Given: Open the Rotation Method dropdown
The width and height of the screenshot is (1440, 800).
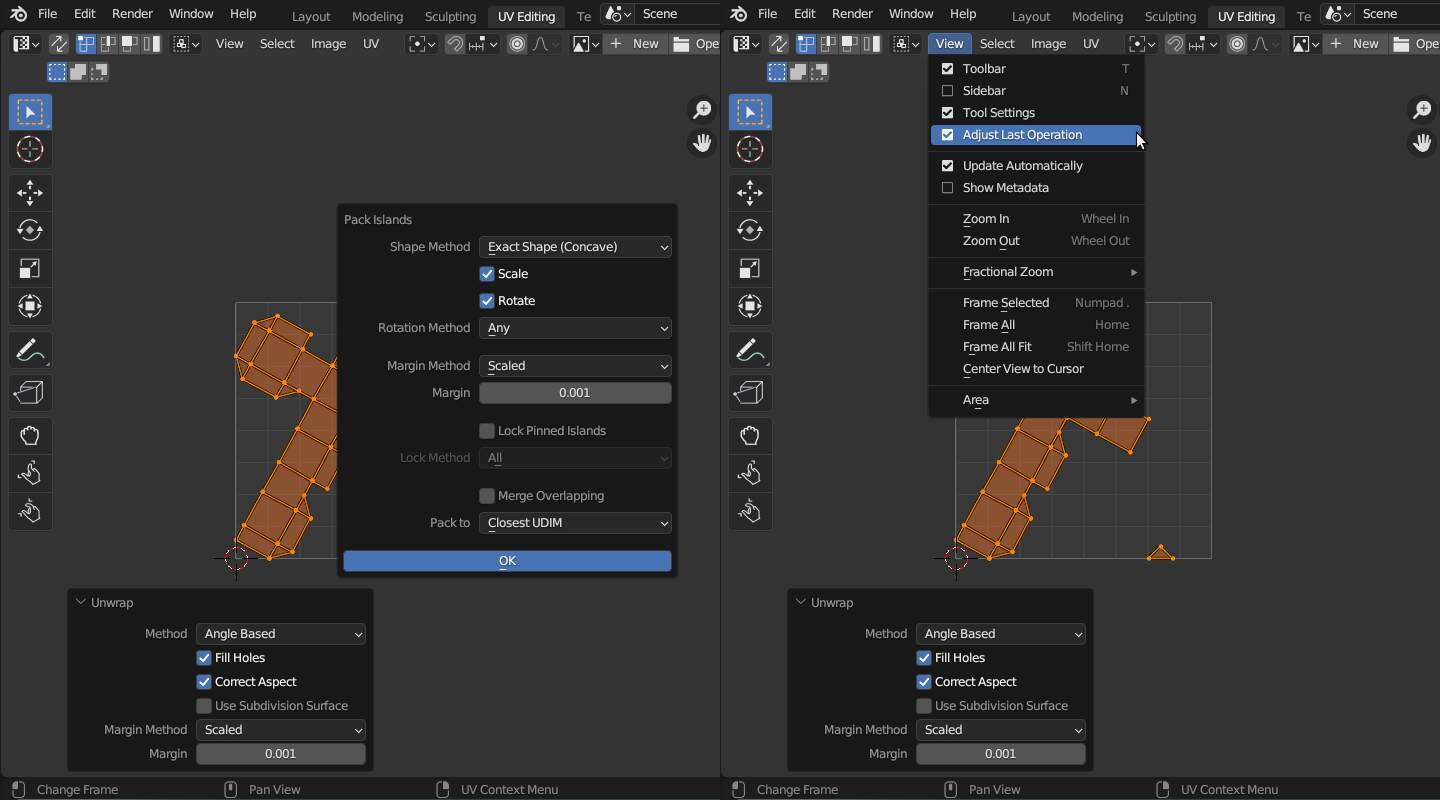Looking at the screenshot, I should [575, 328].
